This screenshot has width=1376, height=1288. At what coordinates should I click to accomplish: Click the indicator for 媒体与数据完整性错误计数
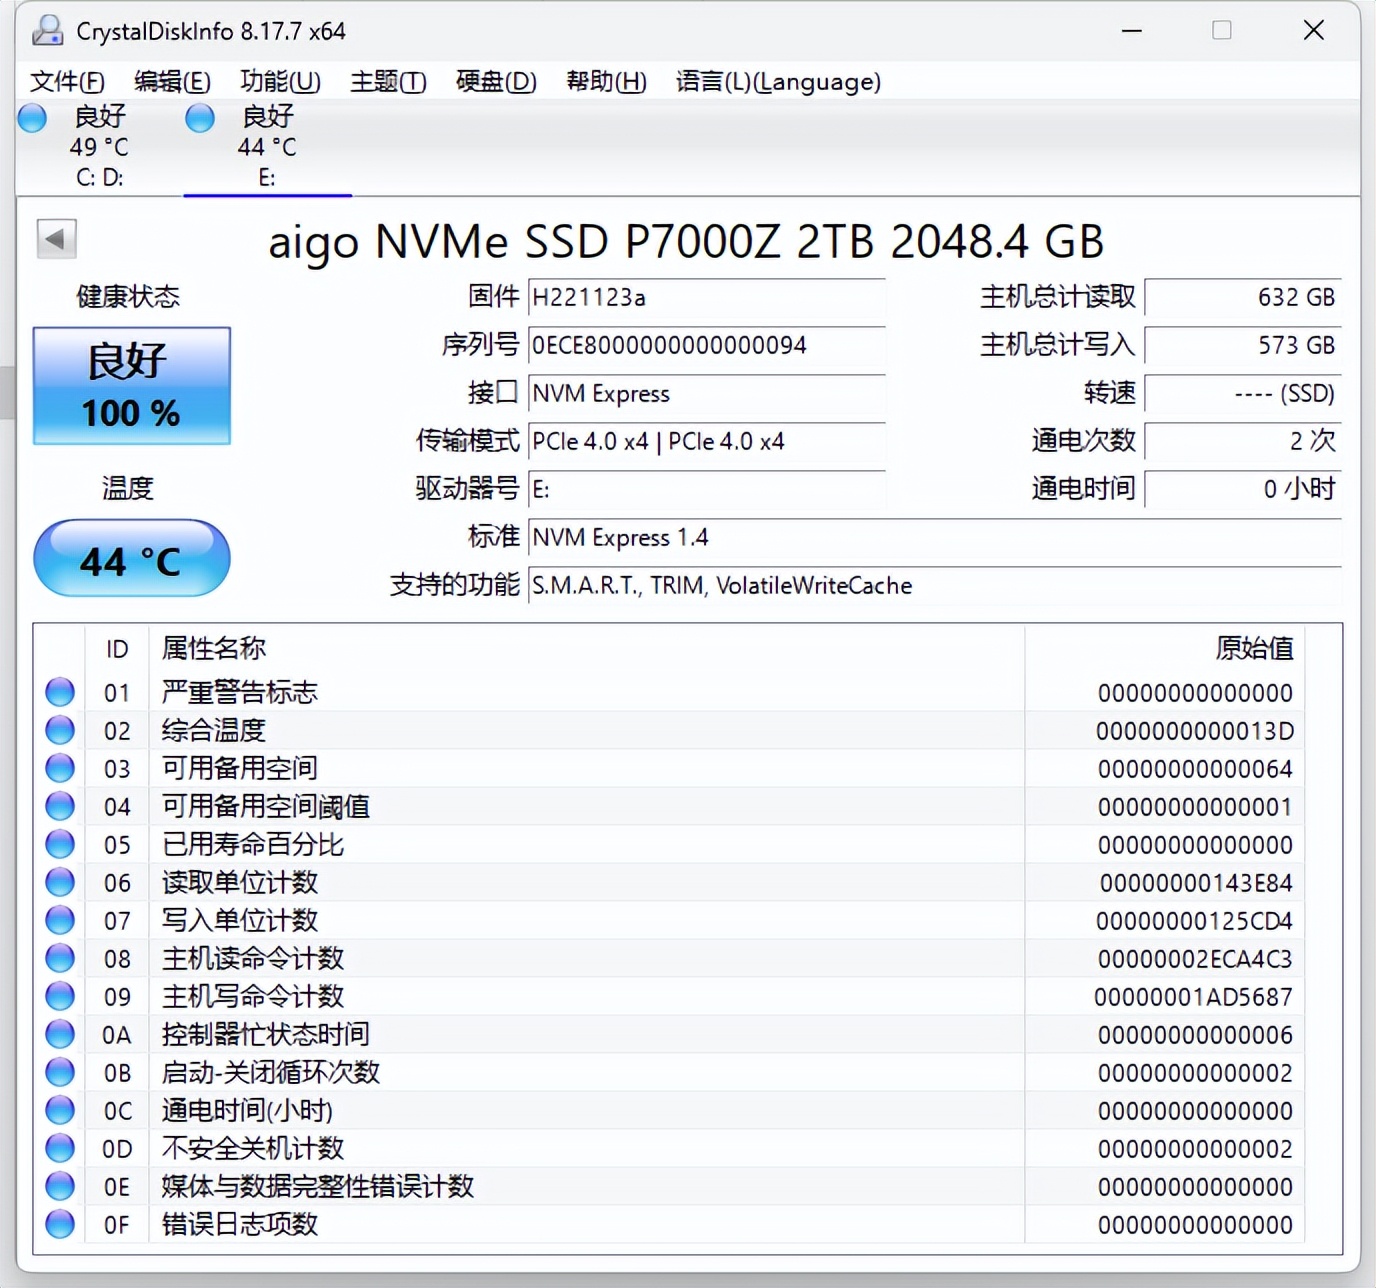(59, 1186)
